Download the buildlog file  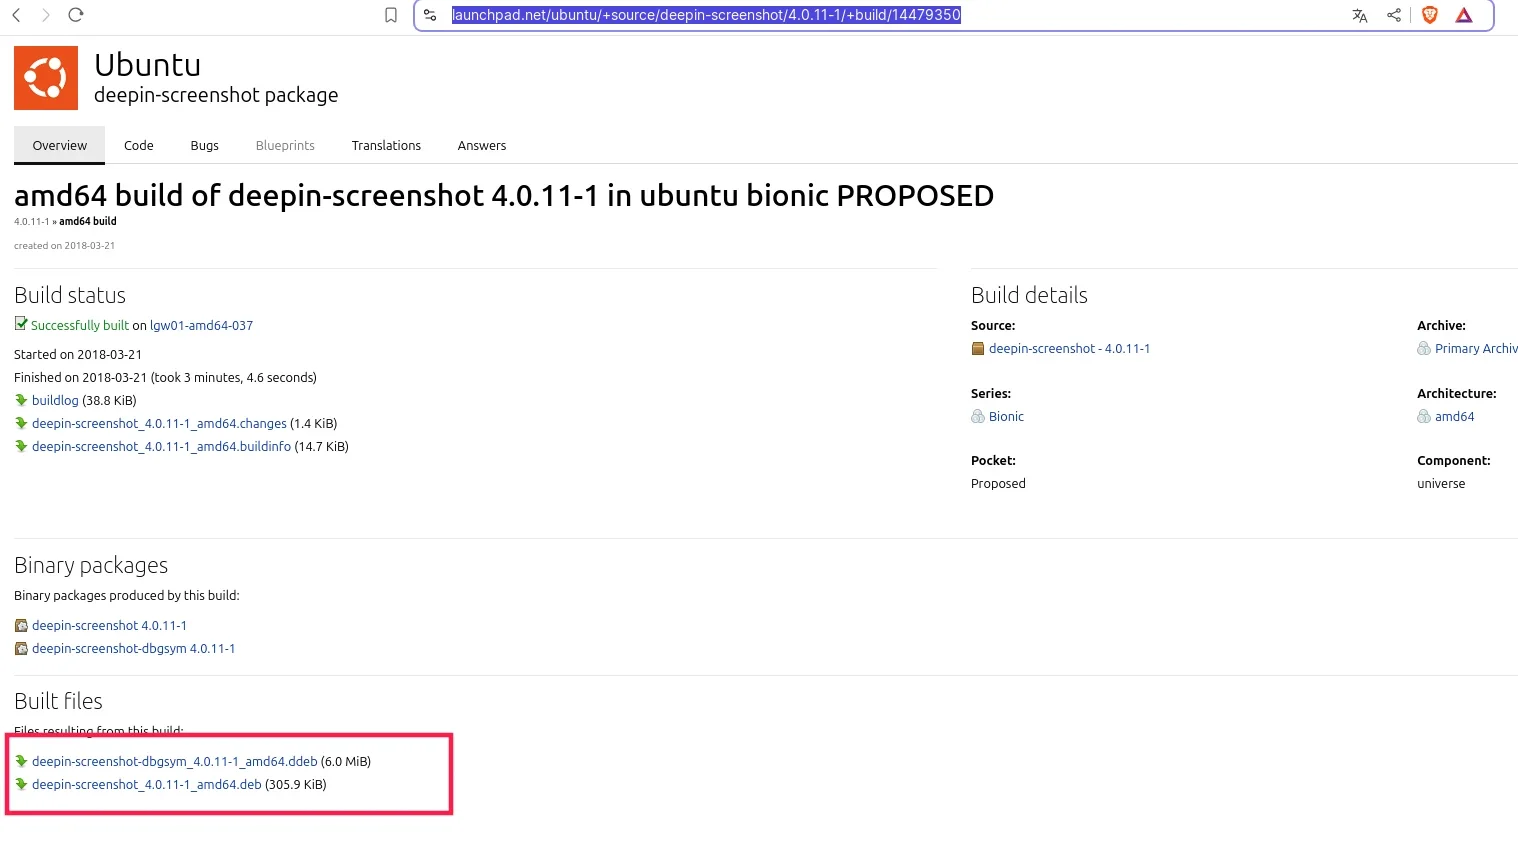(x=55, y=401)
